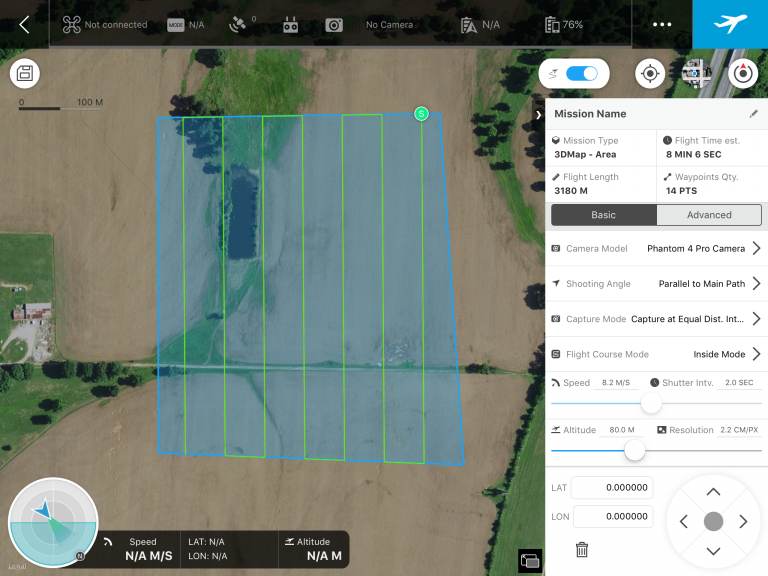Delete waypoint with trash icon

(582, 549)
